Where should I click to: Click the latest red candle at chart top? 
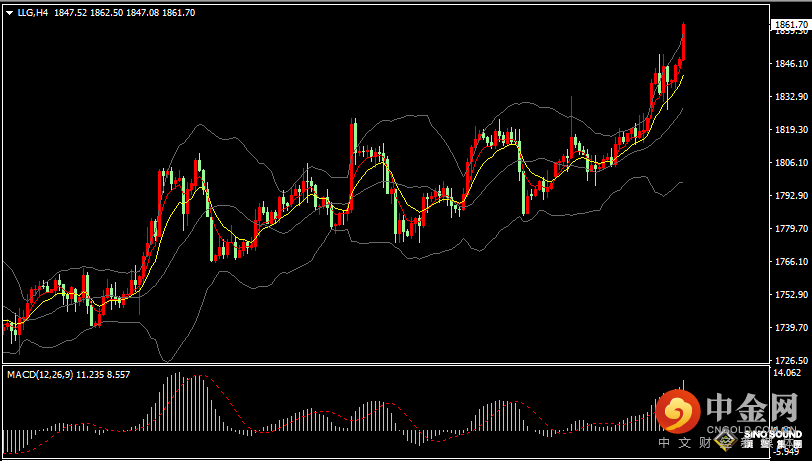[x=684, y=40]
